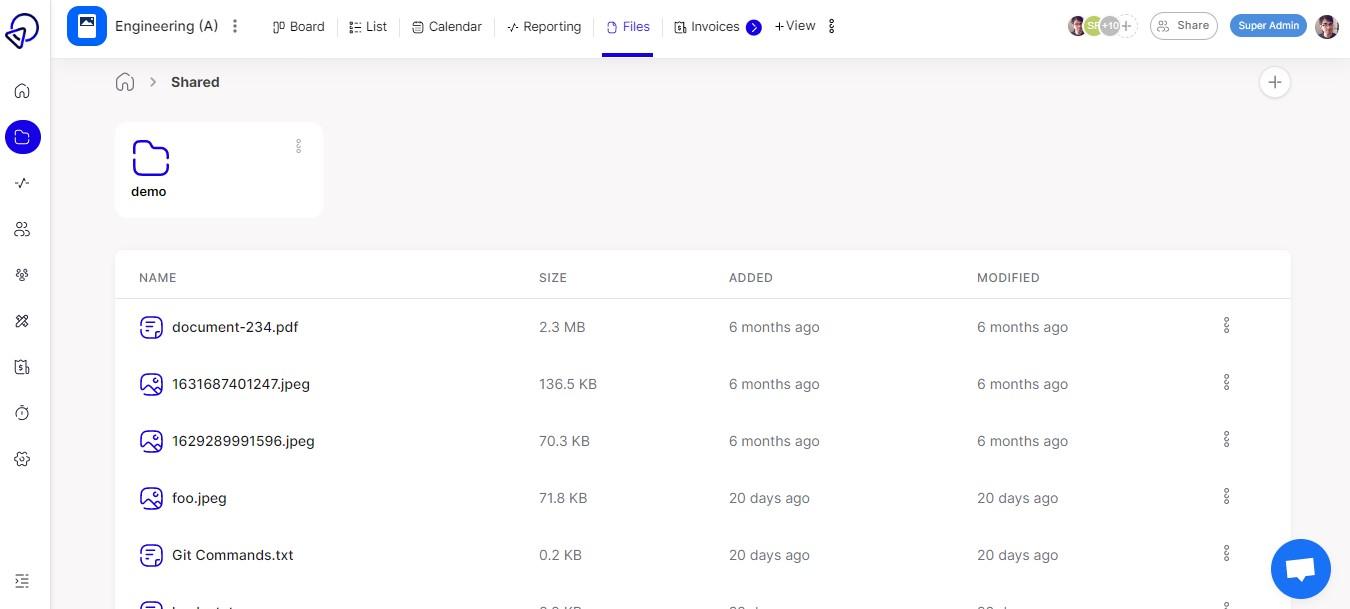Click the add View button
The height and width of the screenshot is (609, 1350).
[795, 26]
